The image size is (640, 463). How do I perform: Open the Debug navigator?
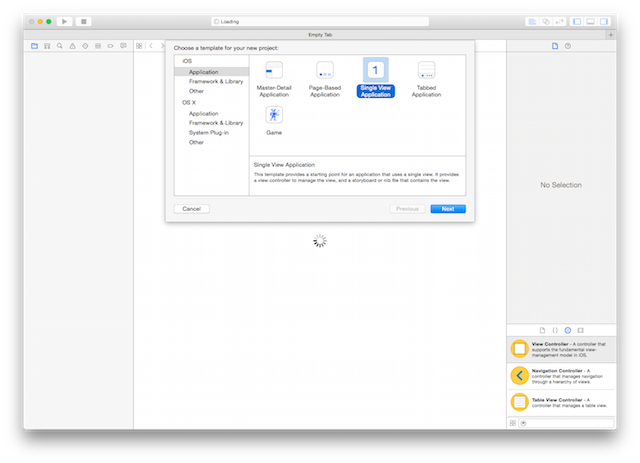coord(98,46)
